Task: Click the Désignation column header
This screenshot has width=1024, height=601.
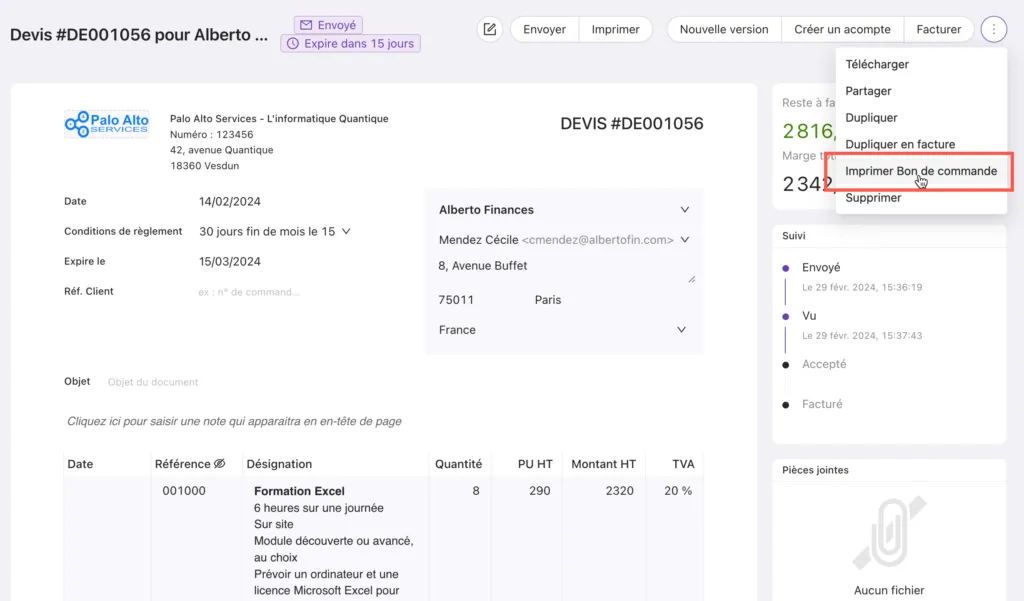Action: 279,464
